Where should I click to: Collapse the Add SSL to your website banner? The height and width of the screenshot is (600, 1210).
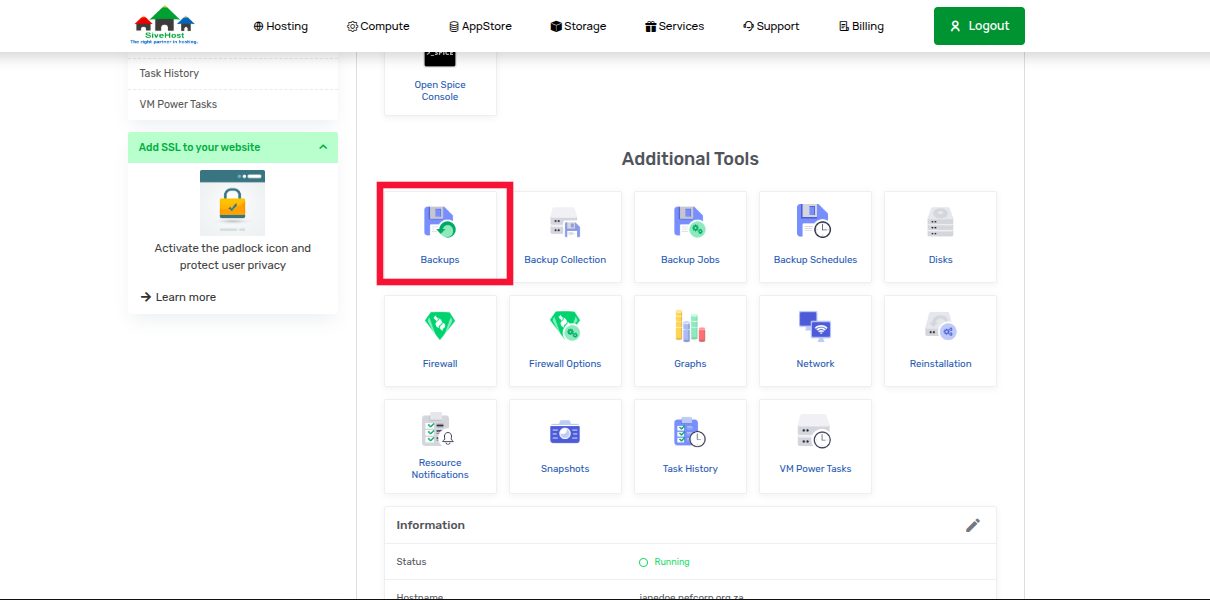coord(322,146)
